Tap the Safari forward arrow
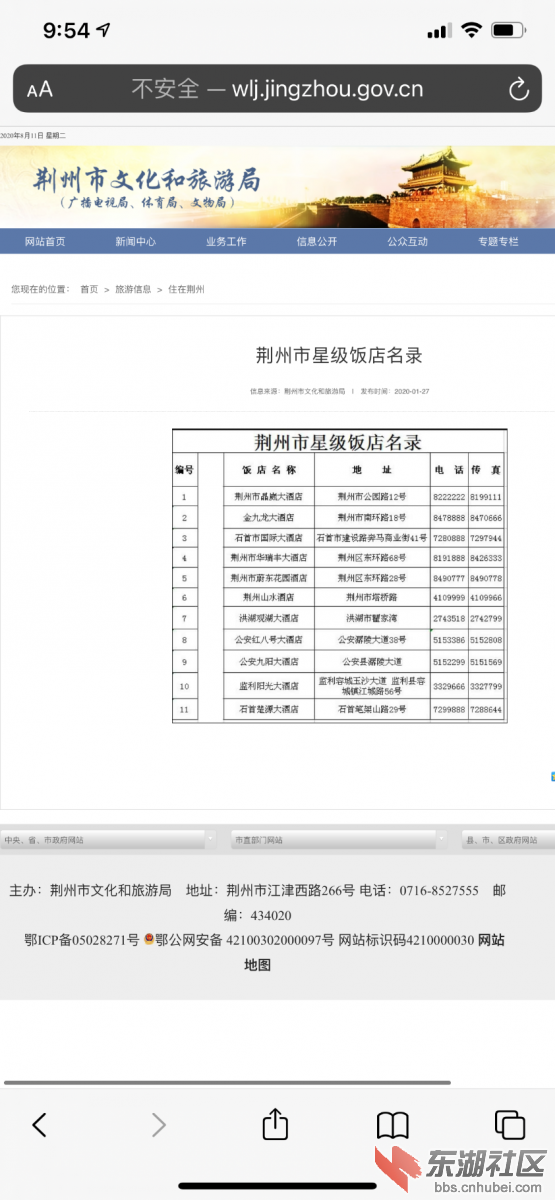The height and width of the screenshot is (1200, 555). (x=158, y=1125)
